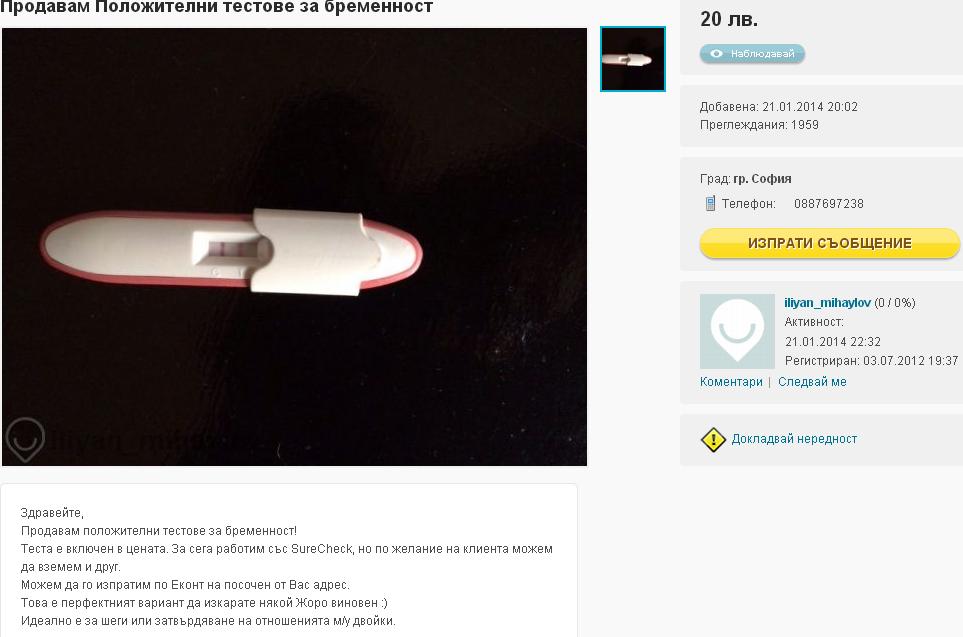Click the seller avatar smiley pin icon

pos(737,331)
